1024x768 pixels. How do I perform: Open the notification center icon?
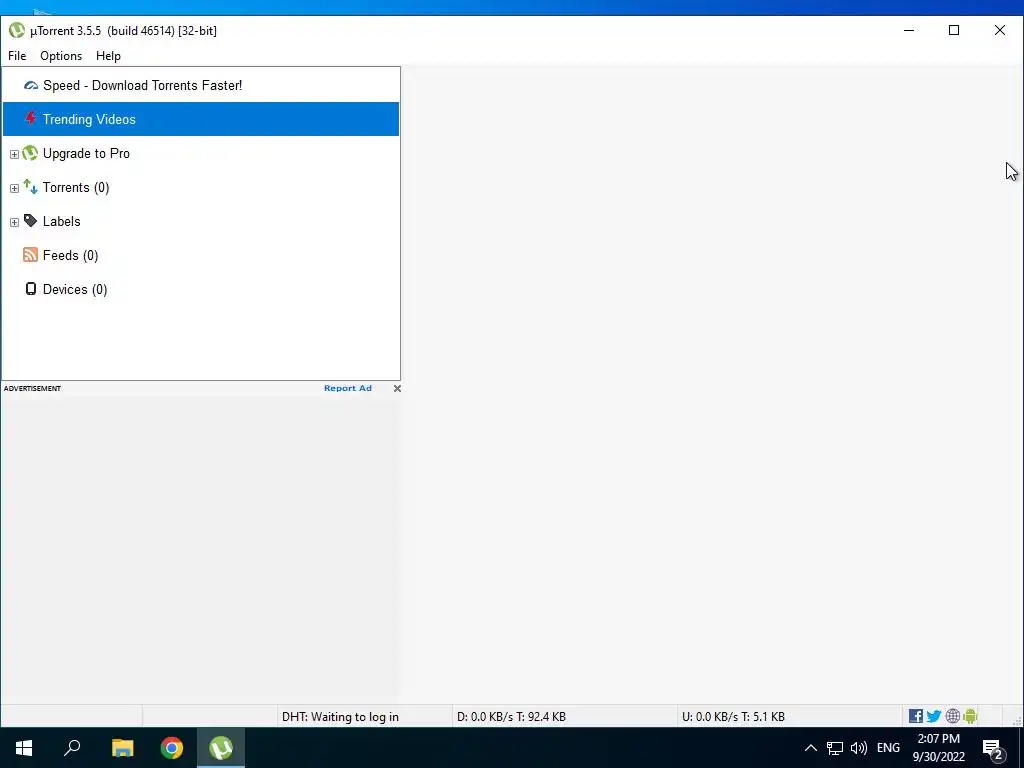point(993,749)
